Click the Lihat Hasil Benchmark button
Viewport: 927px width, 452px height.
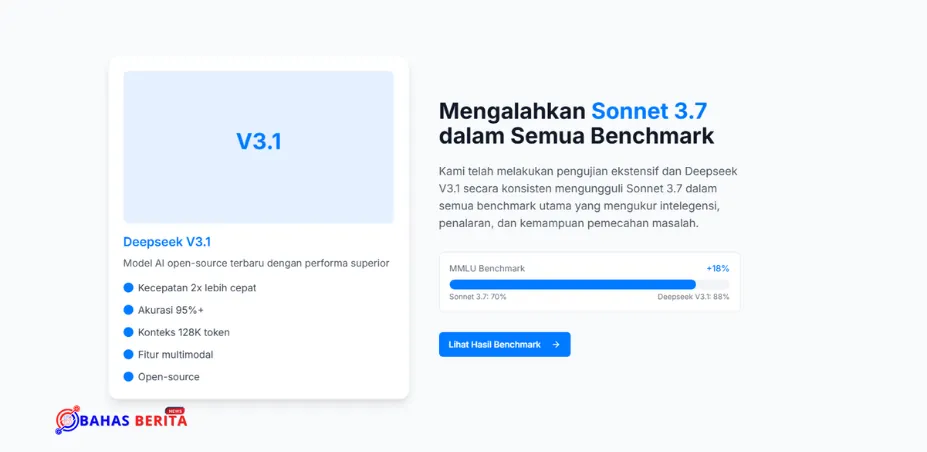[x=504, y=344]
